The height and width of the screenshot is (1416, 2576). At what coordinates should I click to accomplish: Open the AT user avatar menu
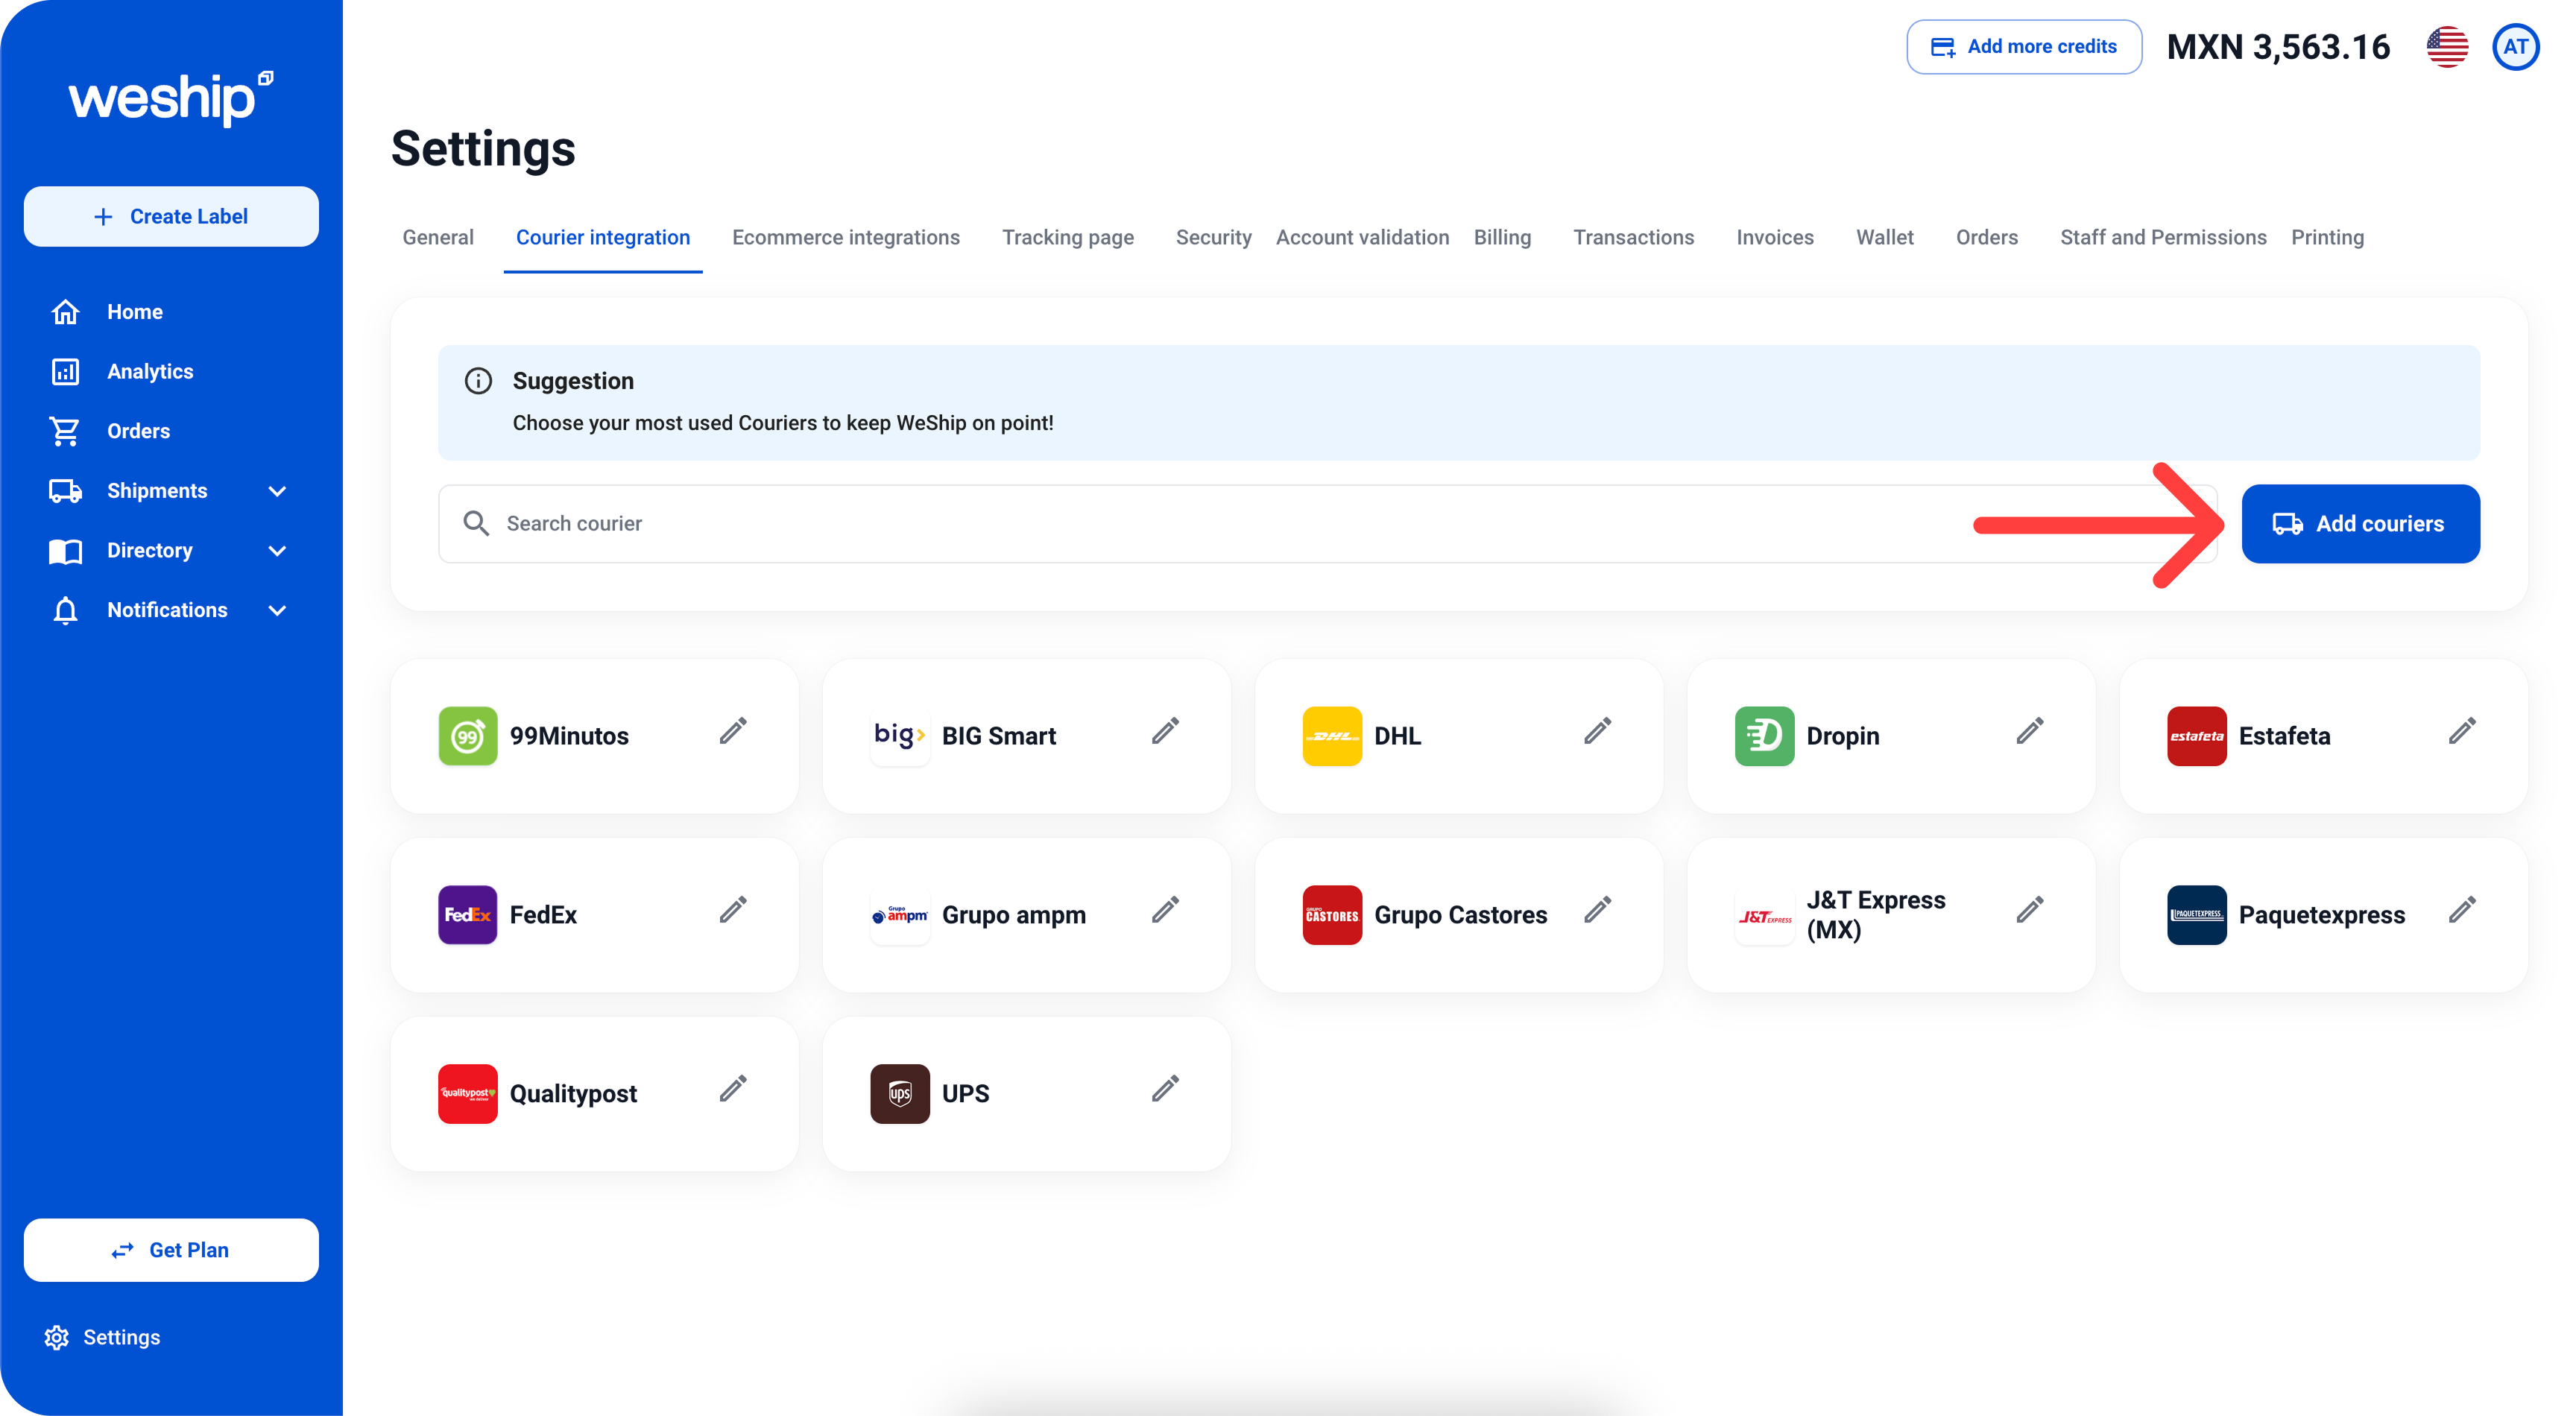point(2516,47)
